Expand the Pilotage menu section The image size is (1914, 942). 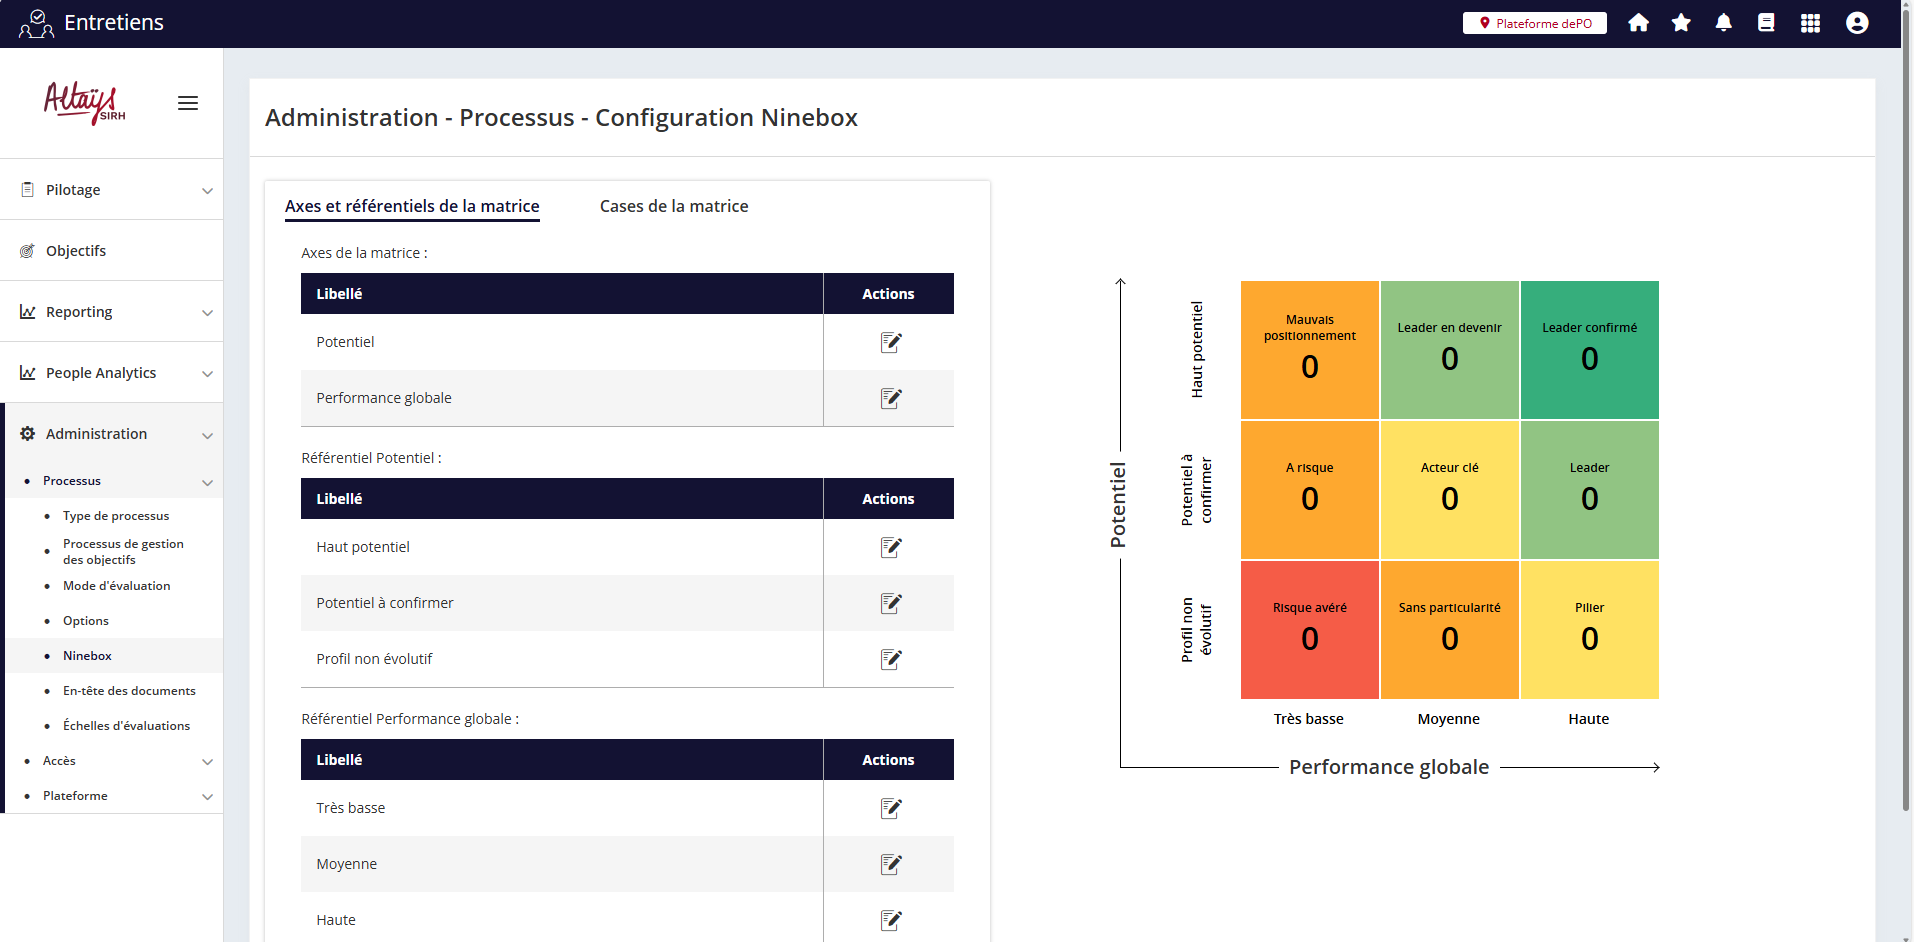pyautogui.click(x=111, y=190)
